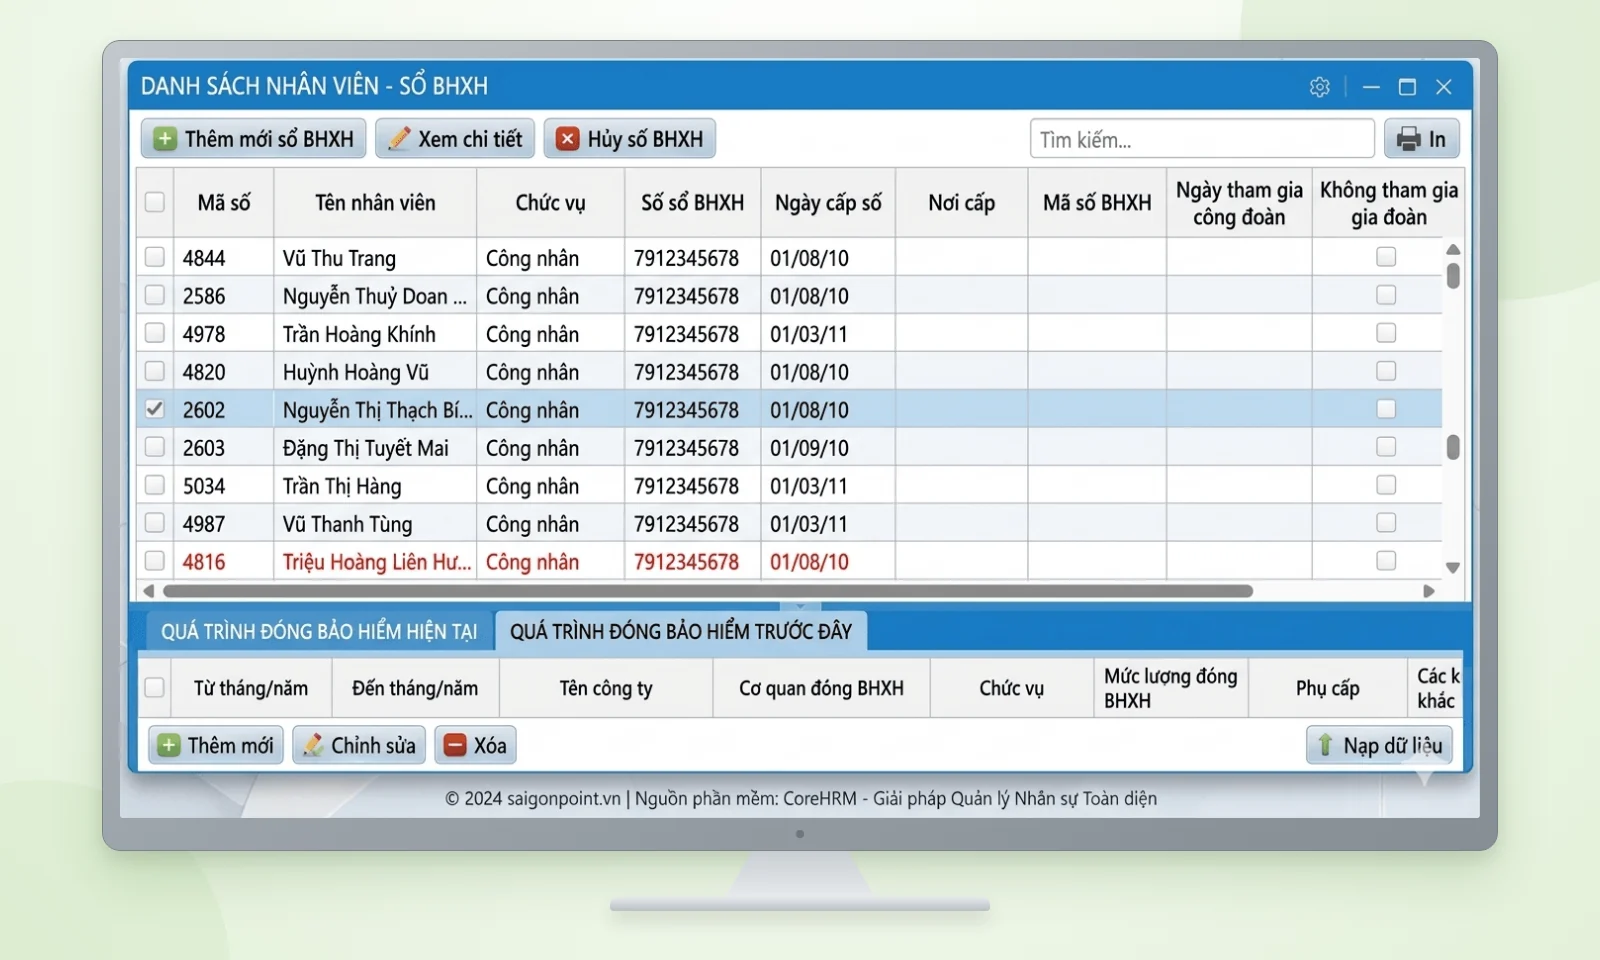Click the Chỉnh sửa button
The width and height of the screenshot is (1600, 960).
[360, 745]
